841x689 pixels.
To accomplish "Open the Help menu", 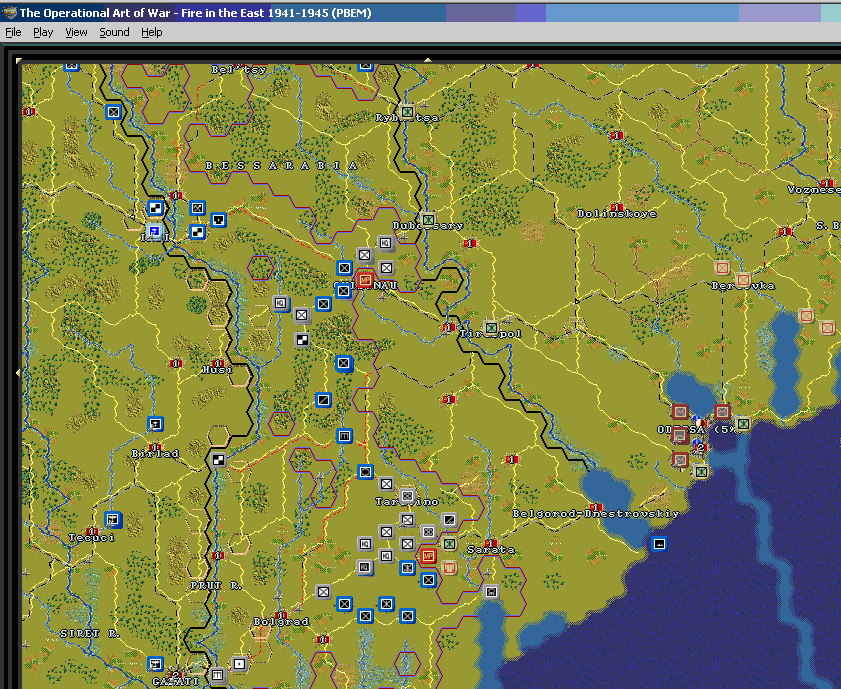I will [152, 32].
